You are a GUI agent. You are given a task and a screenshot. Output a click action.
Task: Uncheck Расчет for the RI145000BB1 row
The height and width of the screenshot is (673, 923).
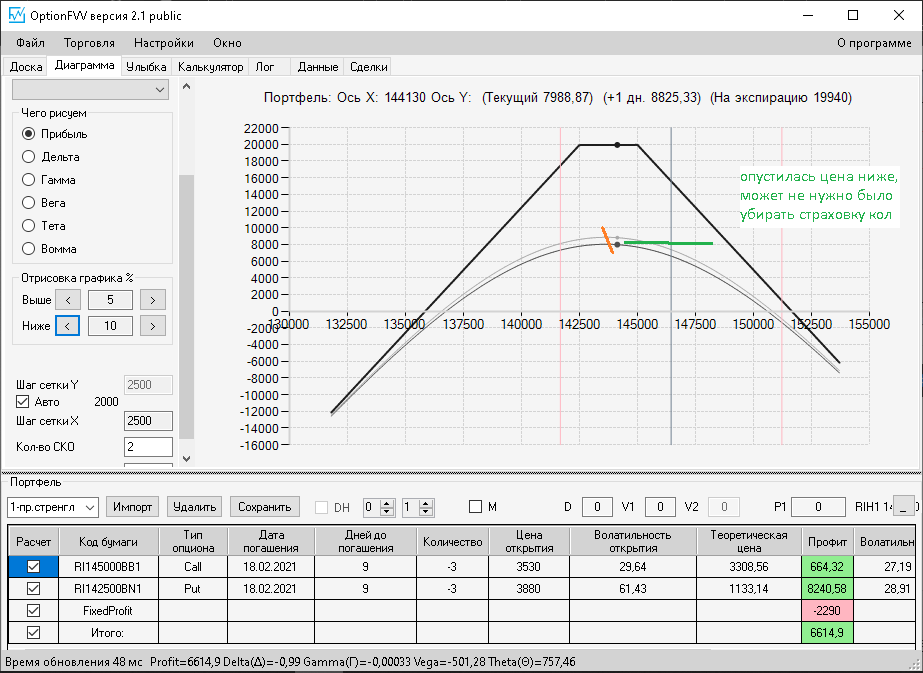pos(34,567)
